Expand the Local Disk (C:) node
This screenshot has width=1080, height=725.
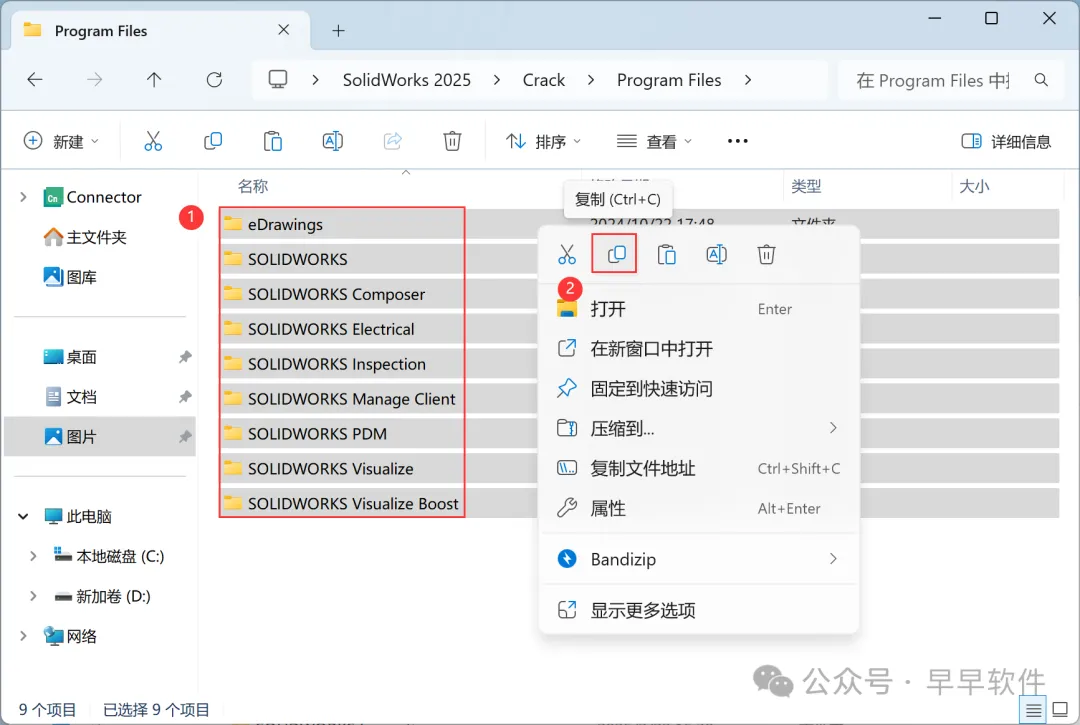pyautogui.click(x=33, y=556)
